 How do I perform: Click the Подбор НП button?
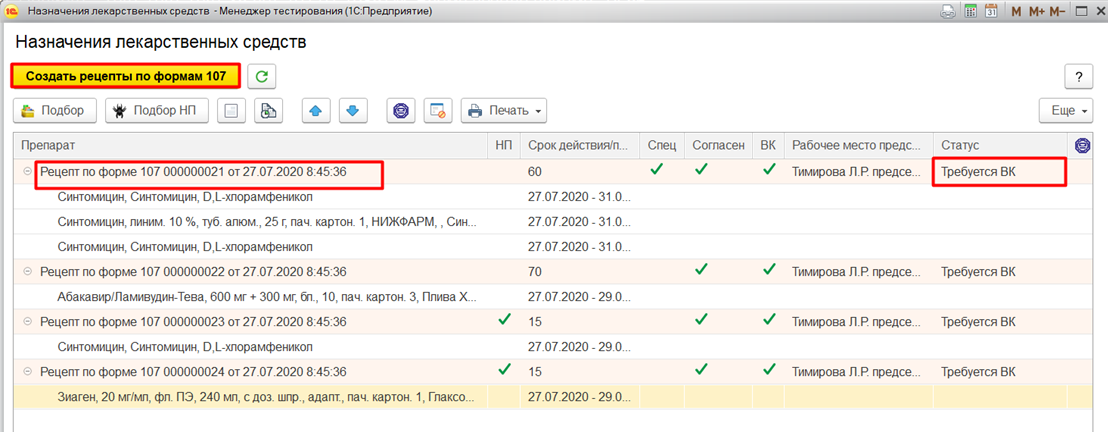pos(157,110)
